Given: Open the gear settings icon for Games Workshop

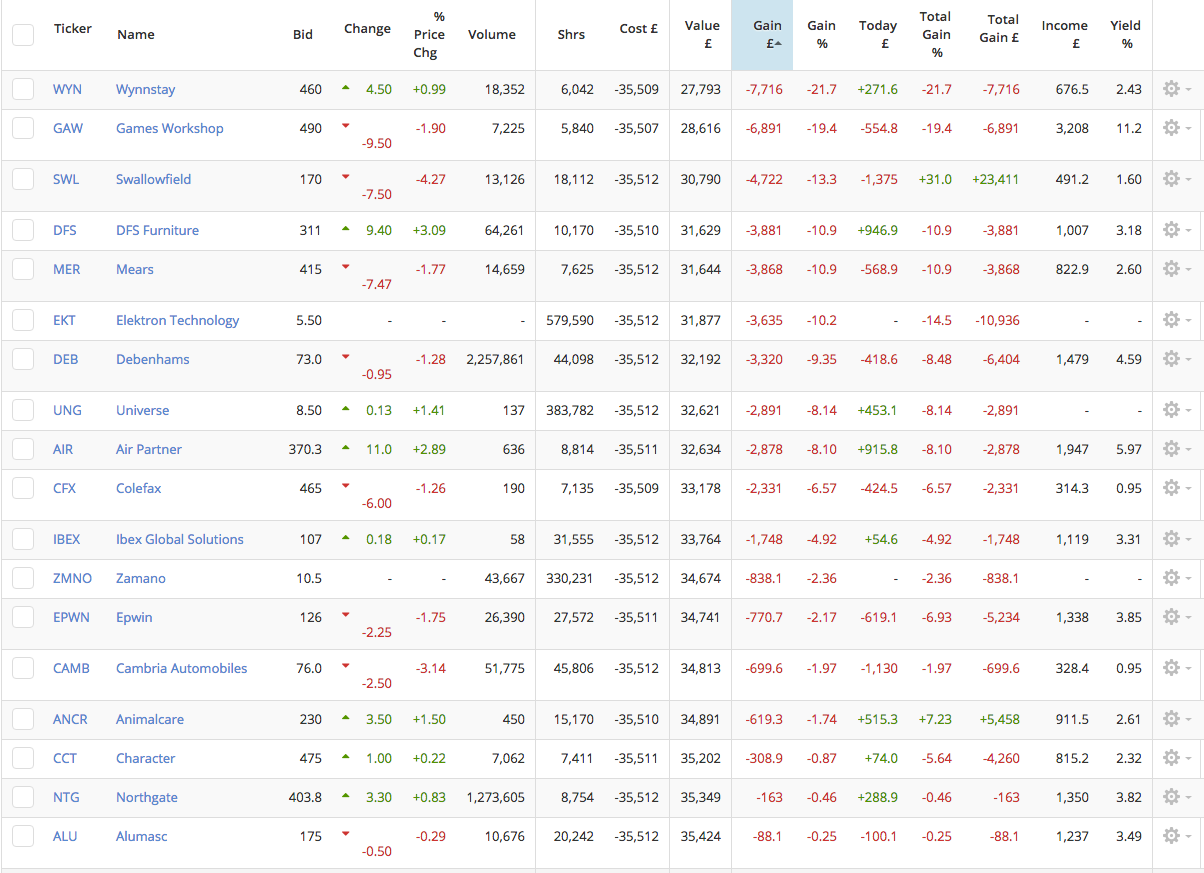Looking at the screenshot, I should pos(1172,128).
